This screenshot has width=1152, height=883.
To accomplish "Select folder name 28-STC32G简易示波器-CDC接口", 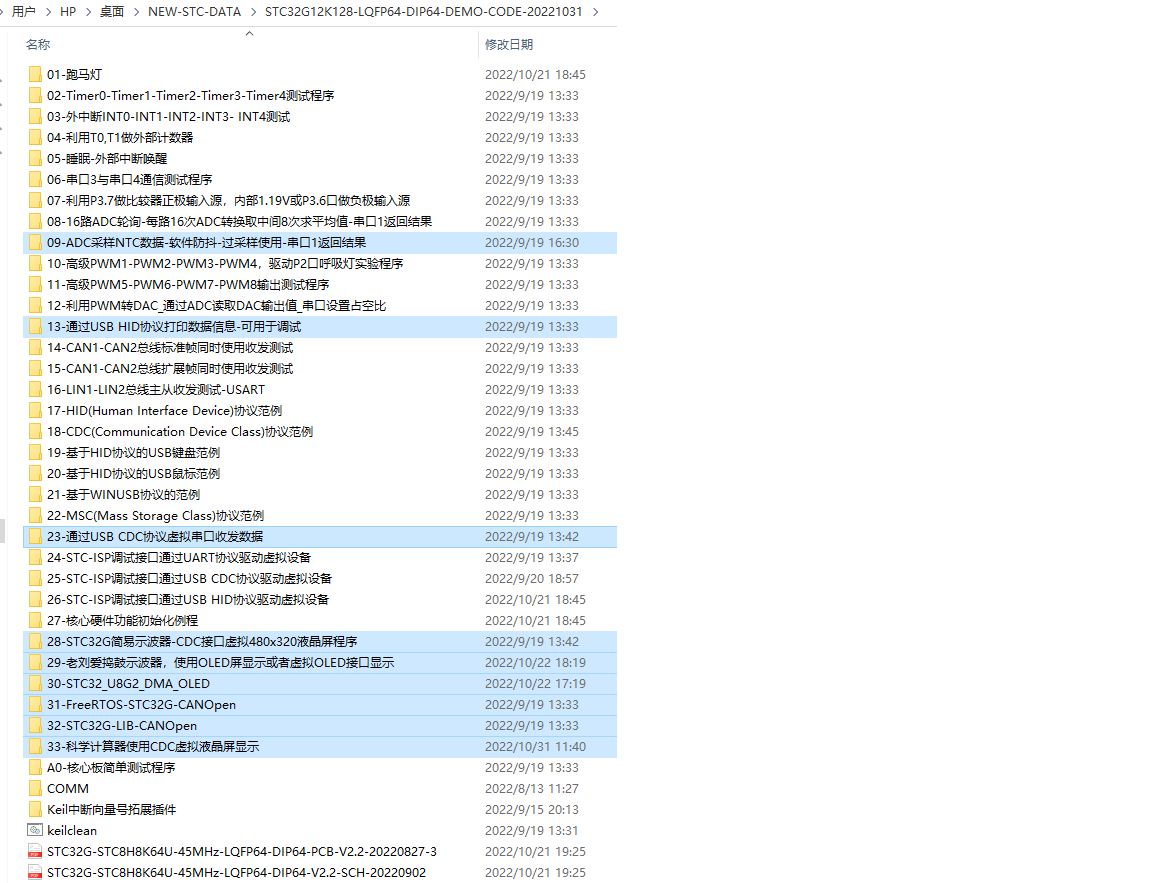I will 202,641.
